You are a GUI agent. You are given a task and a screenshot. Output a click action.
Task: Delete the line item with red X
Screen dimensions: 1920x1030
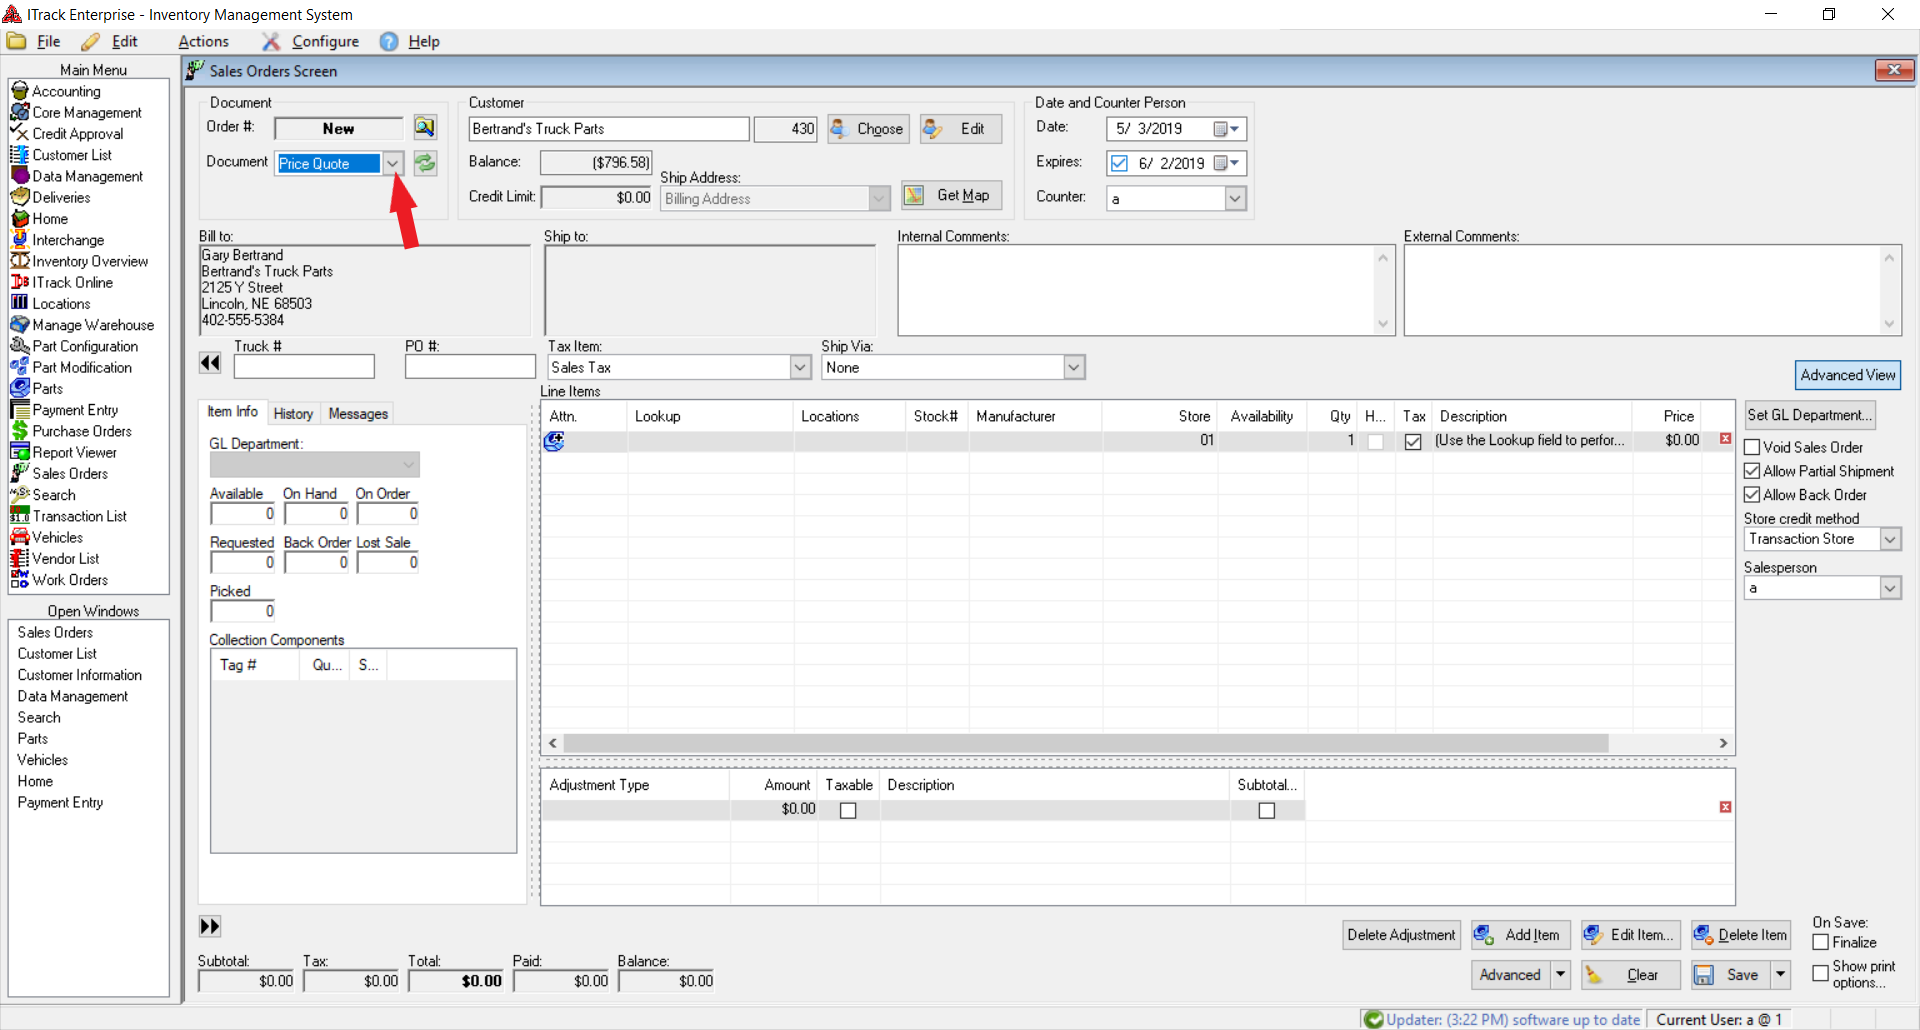[1725, 439]
